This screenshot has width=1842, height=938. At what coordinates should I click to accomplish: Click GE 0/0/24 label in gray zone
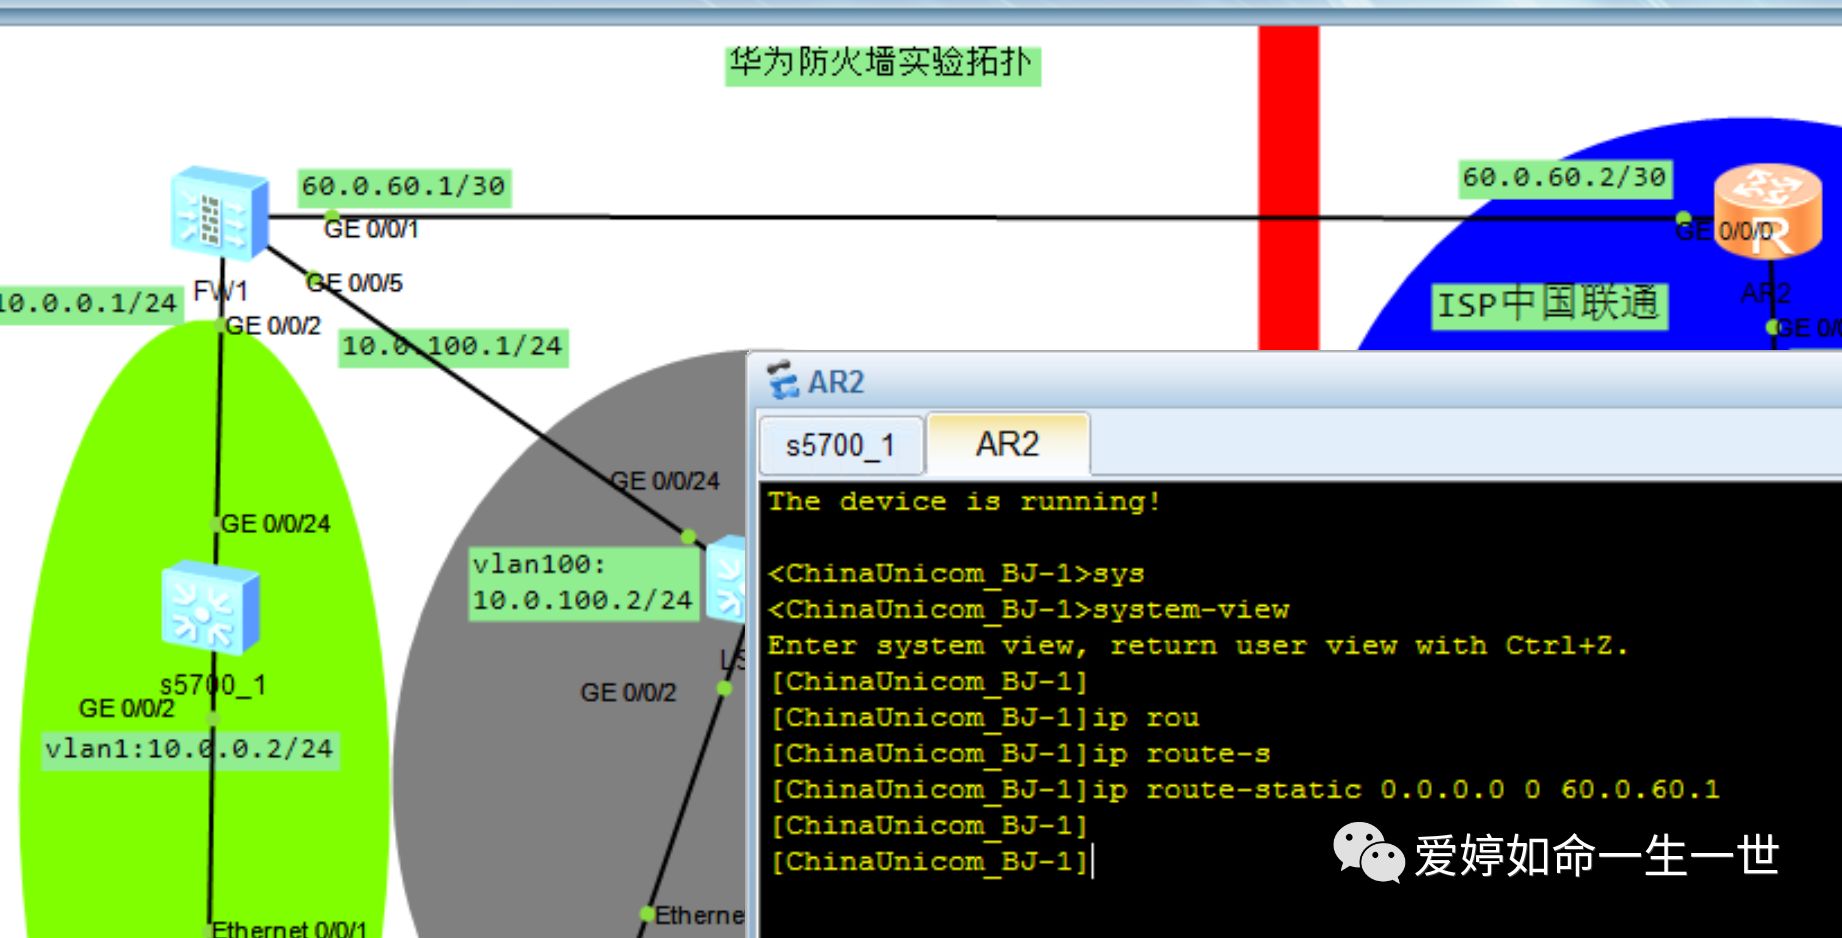point(665,481)
